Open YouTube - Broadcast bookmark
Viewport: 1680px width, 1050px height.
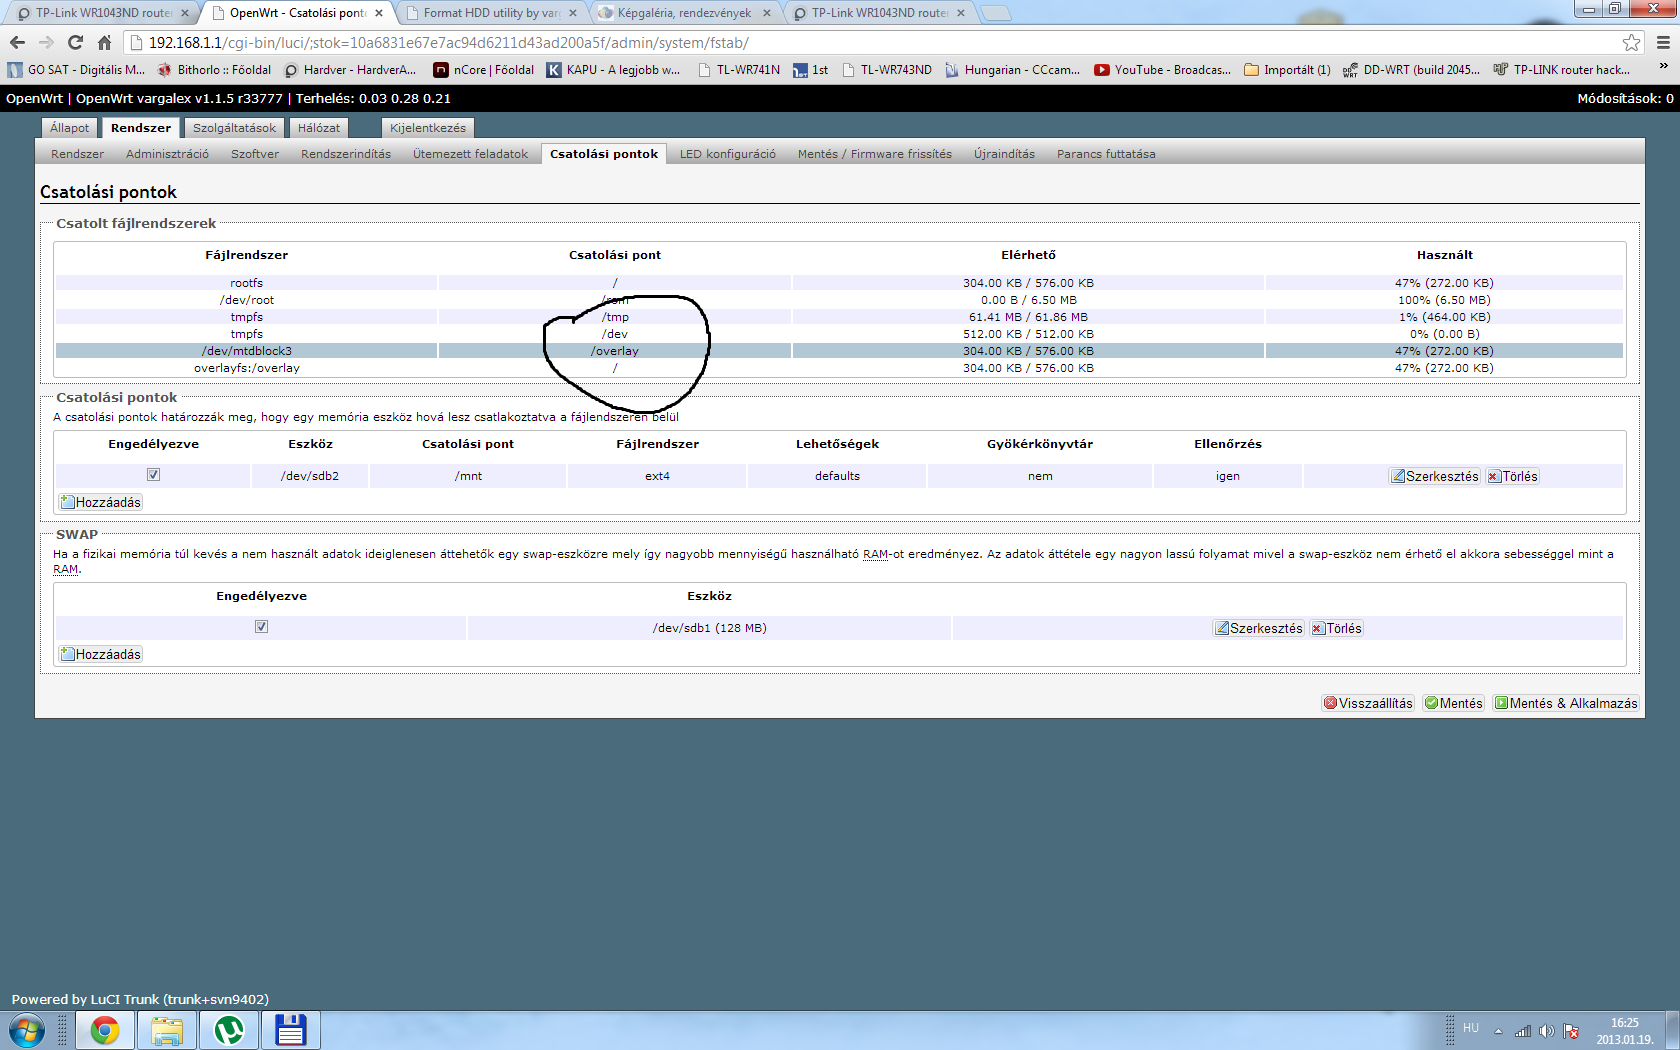pyautogui.click(x=1163, y=70)
